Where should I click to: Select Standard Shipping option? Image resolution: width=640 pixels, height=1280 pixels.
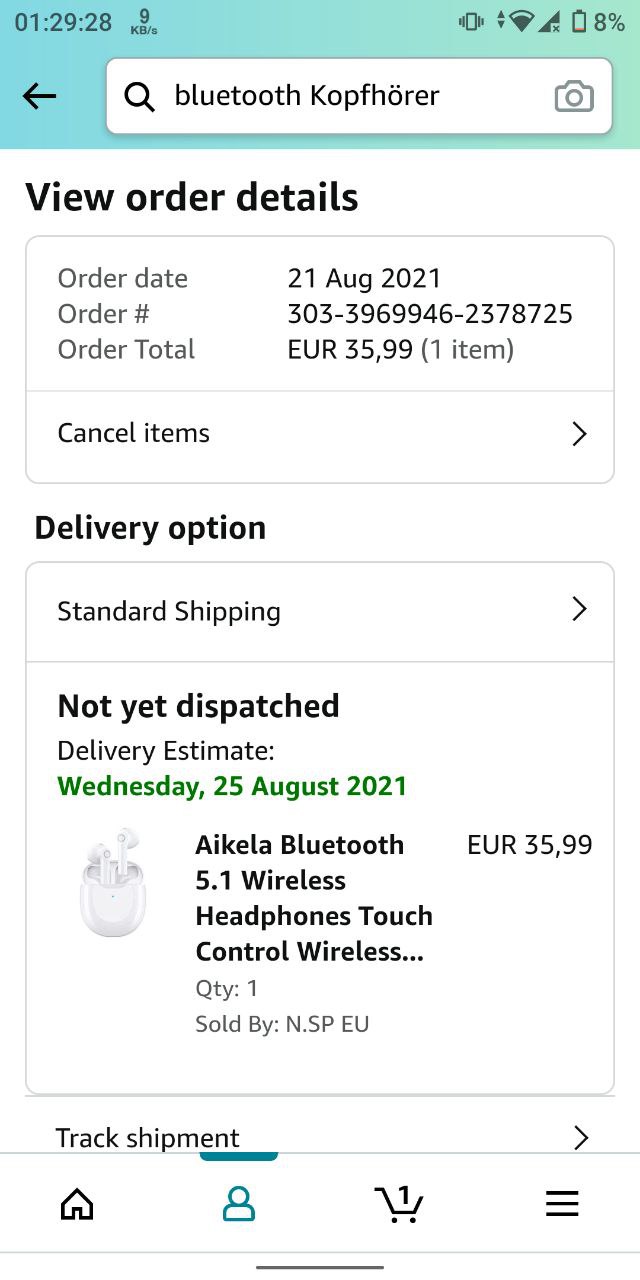(x=169, y=611)
